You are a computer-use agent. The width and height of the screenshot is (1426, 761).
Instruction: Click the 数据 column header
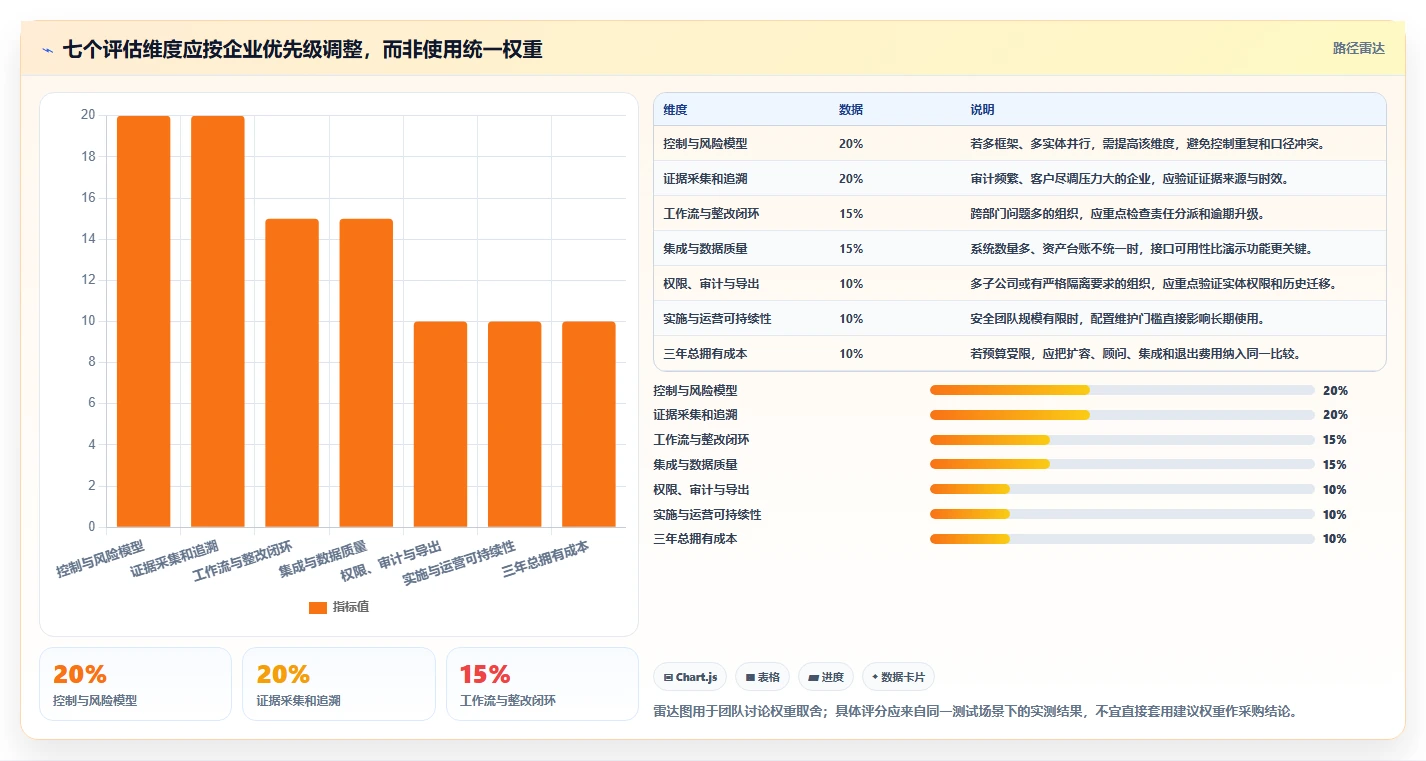click(x=851, y=109)
